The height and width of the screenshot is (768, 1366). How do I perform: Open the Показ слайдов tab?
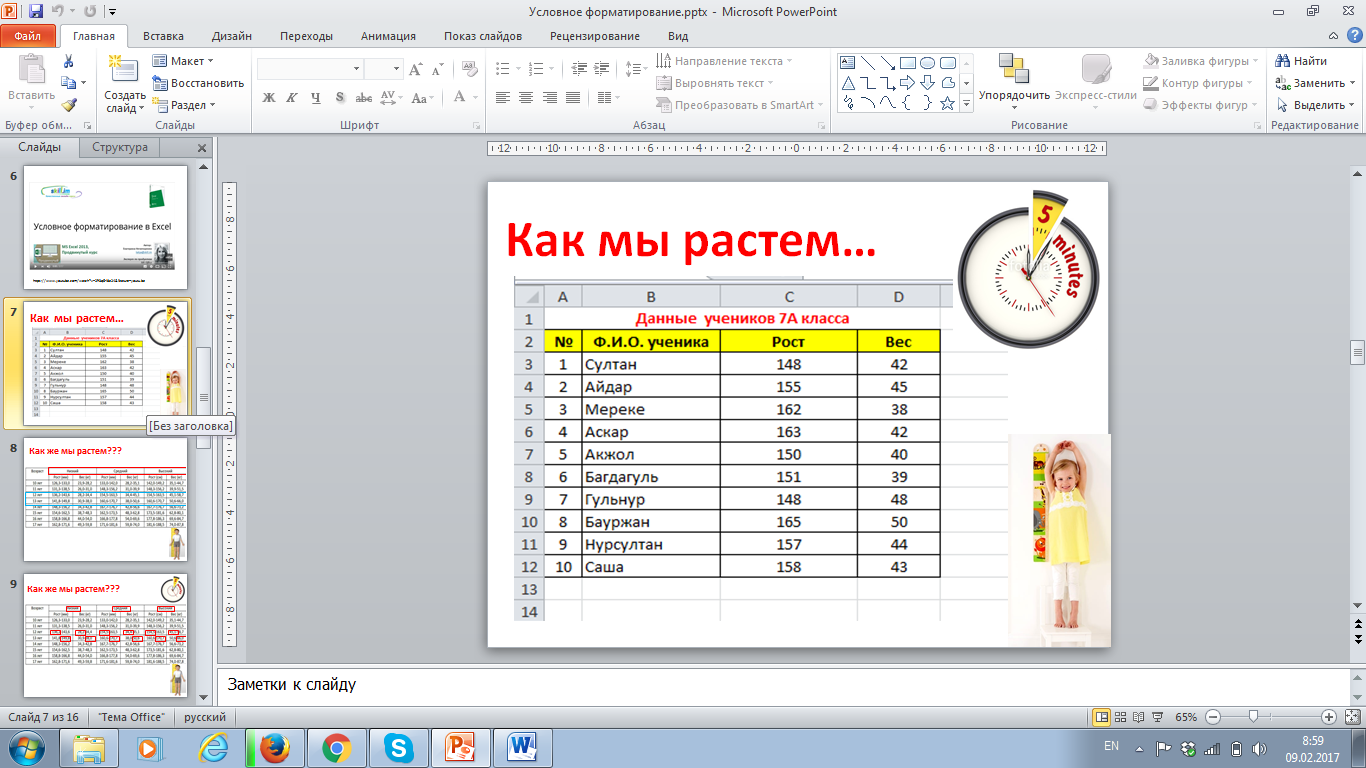pos(483,36)
